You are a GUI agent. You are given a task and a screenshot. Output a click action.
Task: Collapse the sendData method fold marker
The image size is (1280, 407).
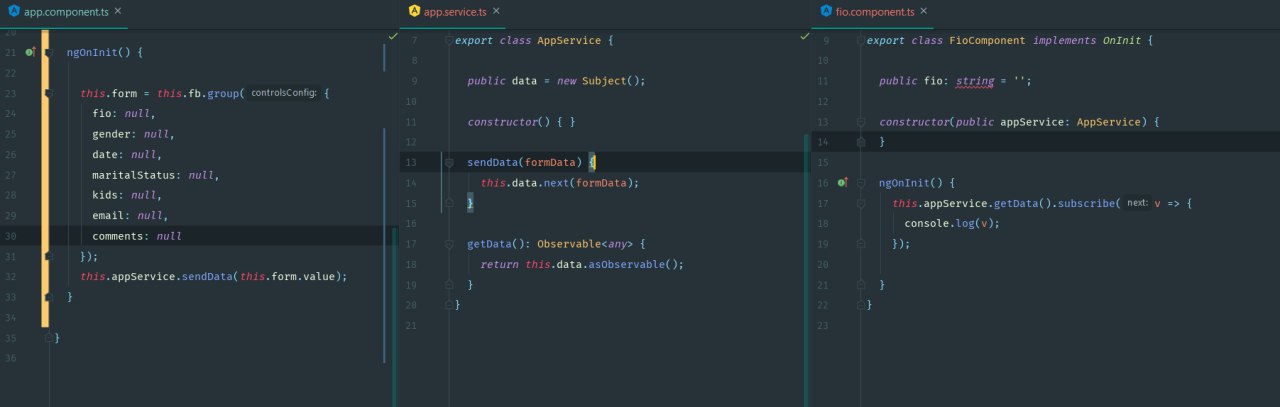point(449,162)
